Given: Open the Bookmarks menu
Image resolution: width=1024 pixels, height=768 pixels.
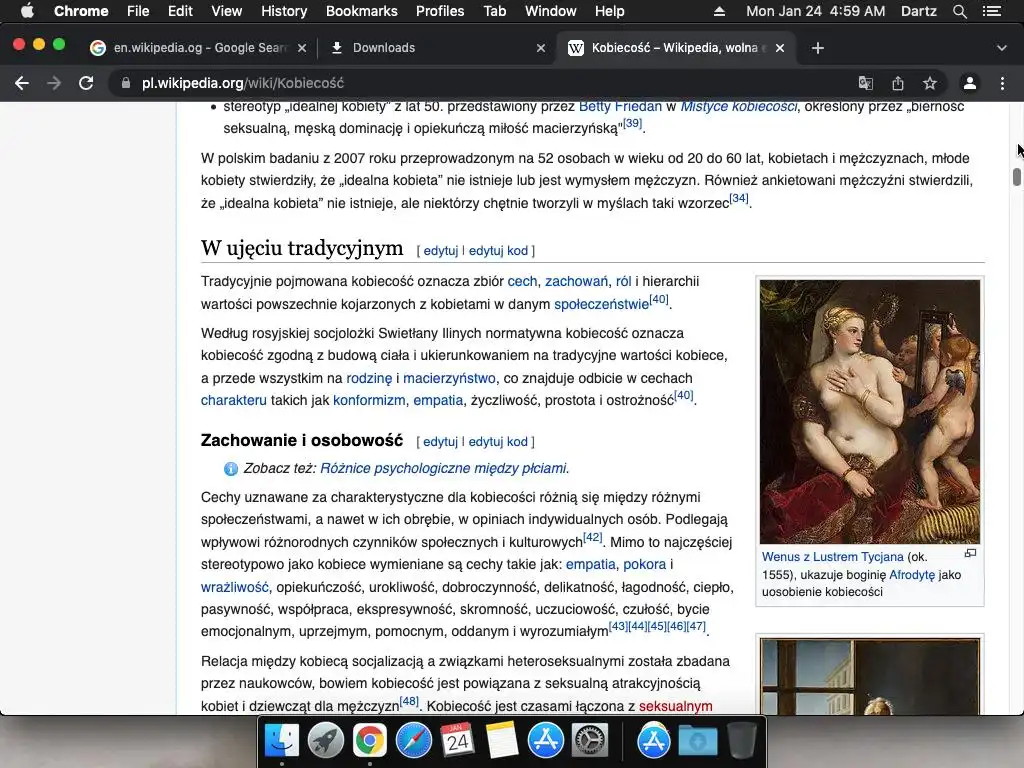Looking at the screenshot, I should (362, 11).
